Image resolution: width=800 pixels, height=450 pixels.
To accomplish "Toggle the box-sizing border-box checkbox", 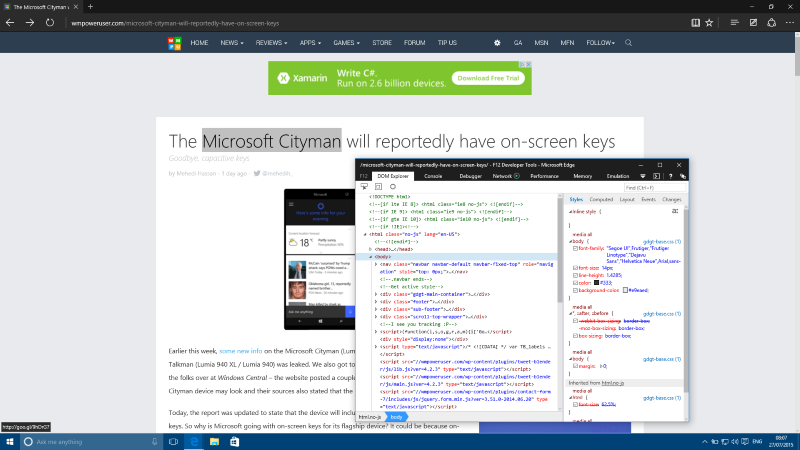I will (575, 336).
